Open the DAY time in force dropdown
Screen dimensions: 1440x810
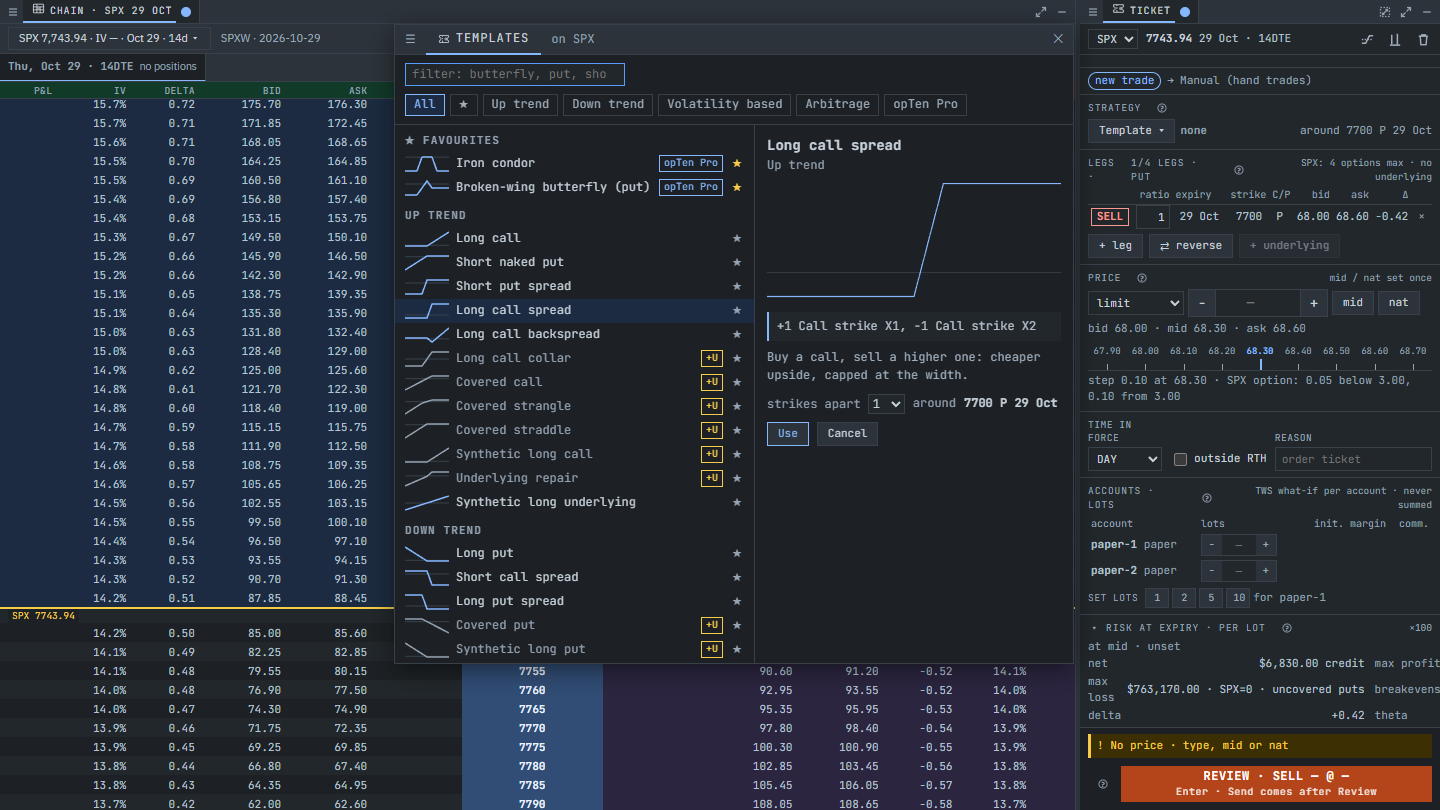coord(1125,459)
